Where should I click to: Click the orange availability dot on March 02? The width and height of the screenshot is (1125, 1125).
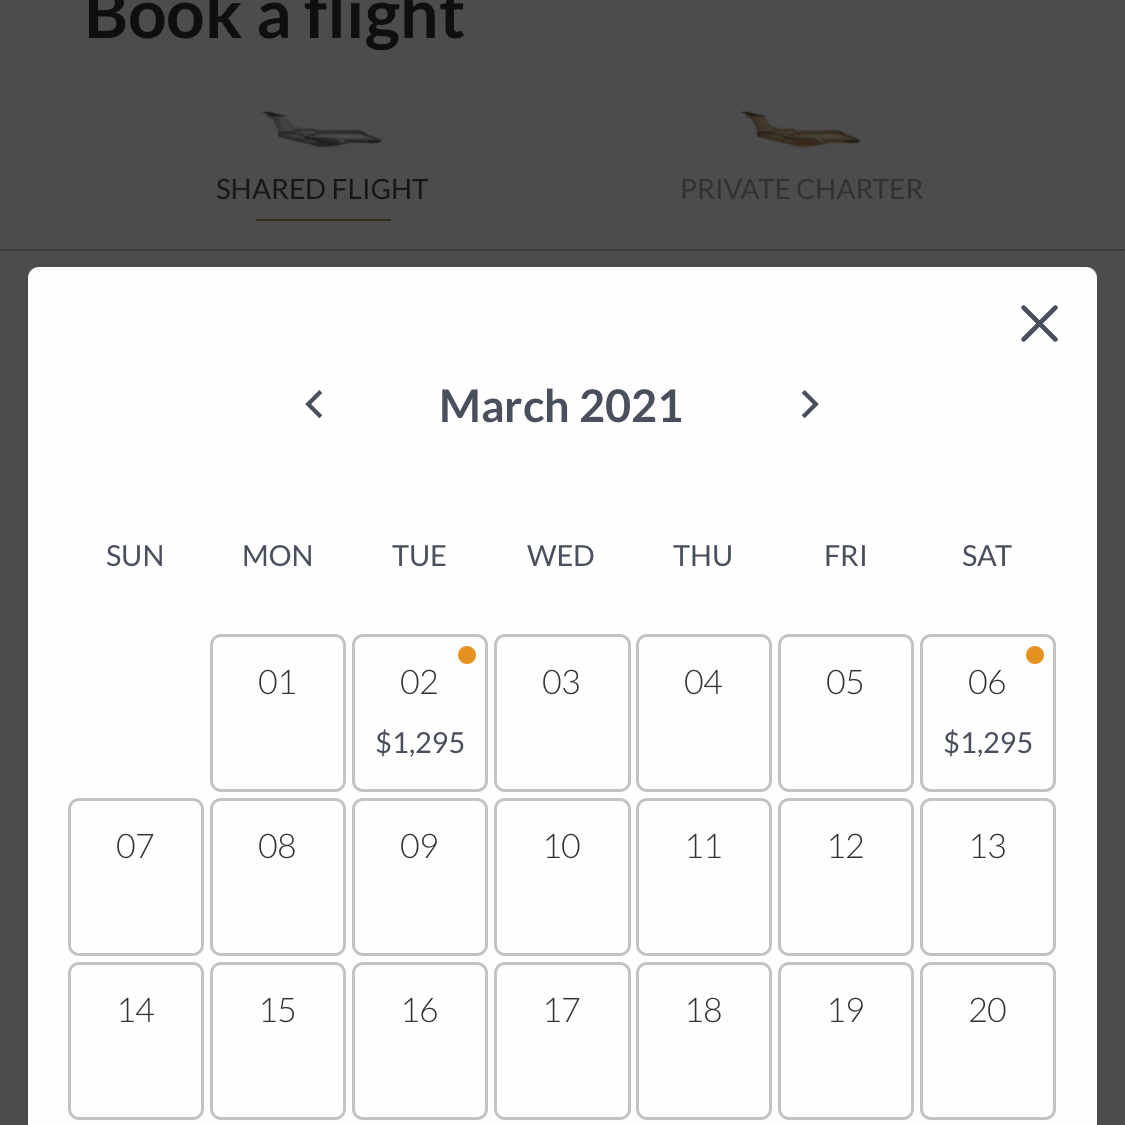(467, 654)
